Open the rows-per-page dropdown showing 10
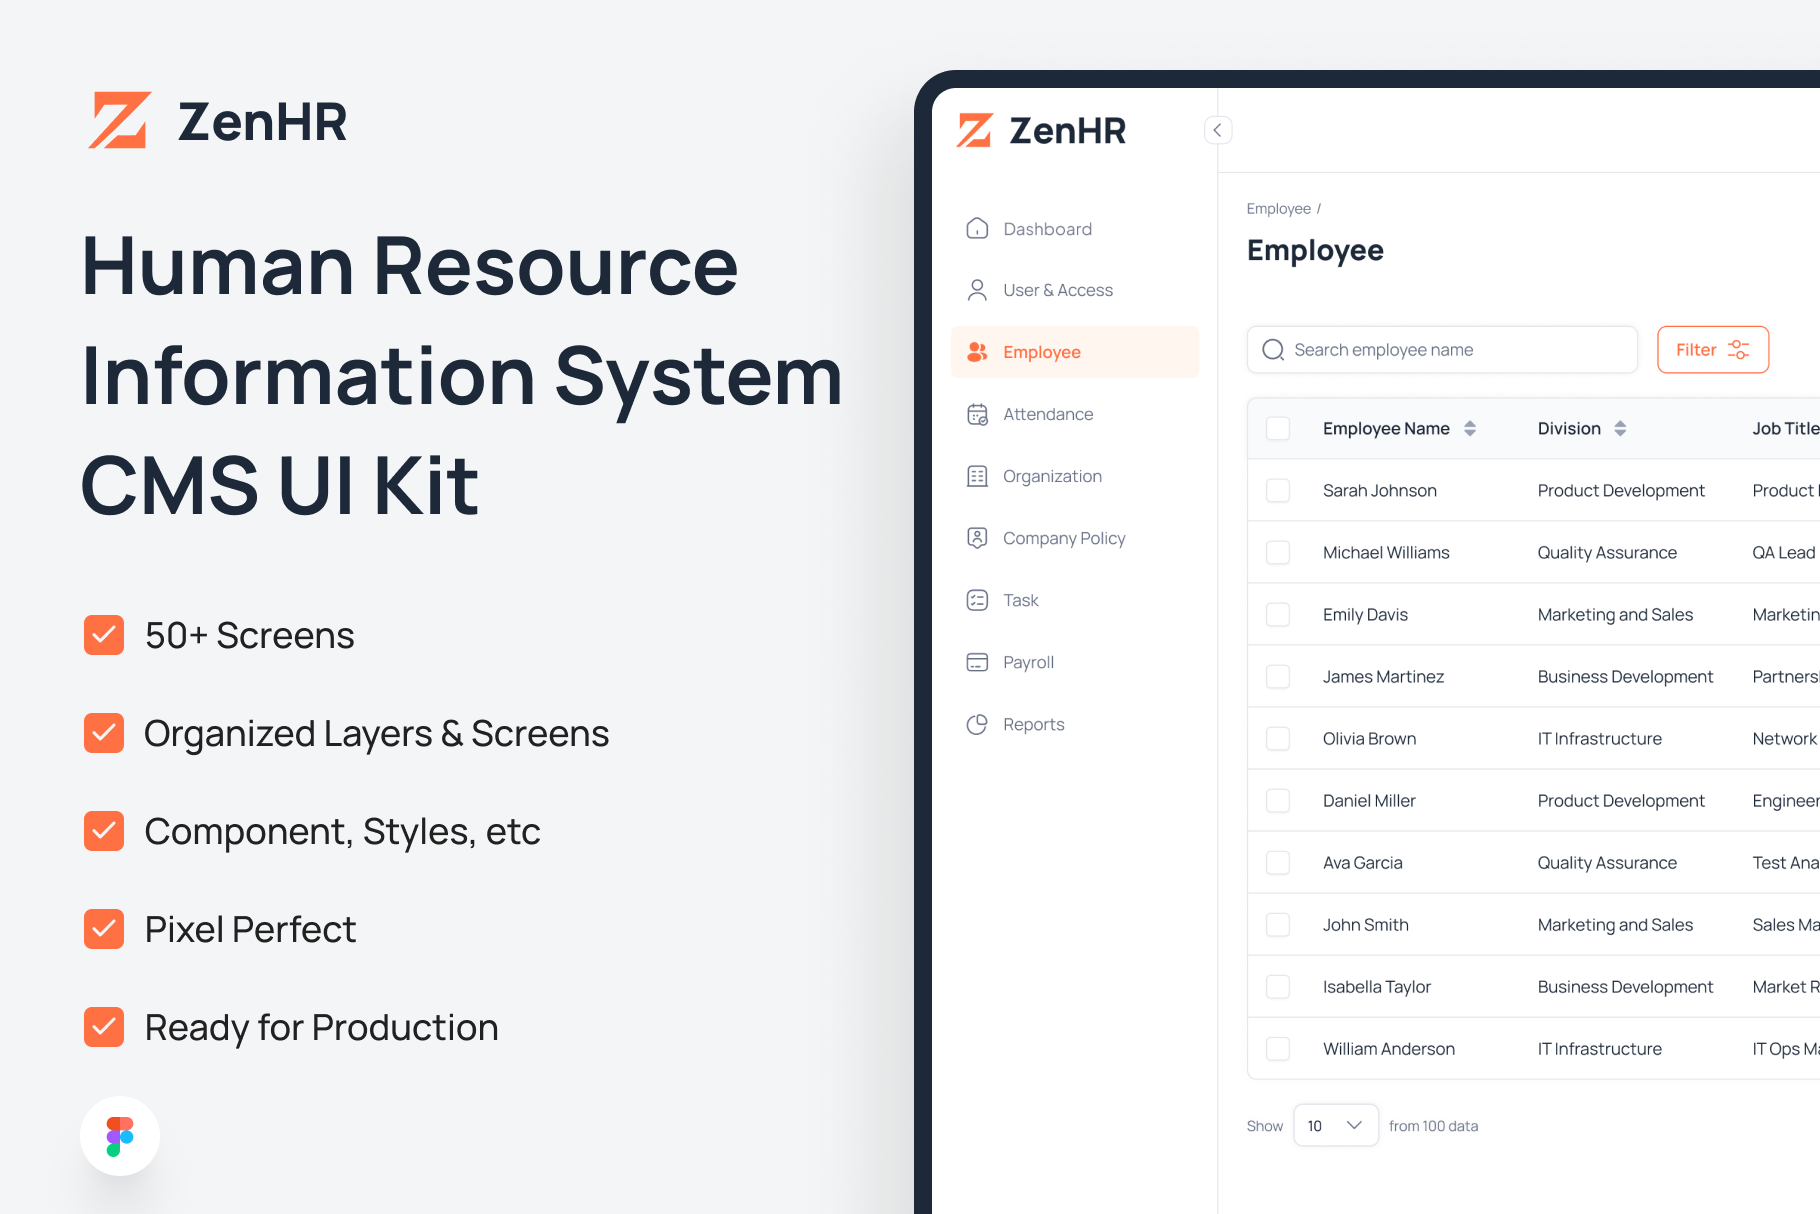This screenshot has width=1820, height=1214. point(1335,1125)
